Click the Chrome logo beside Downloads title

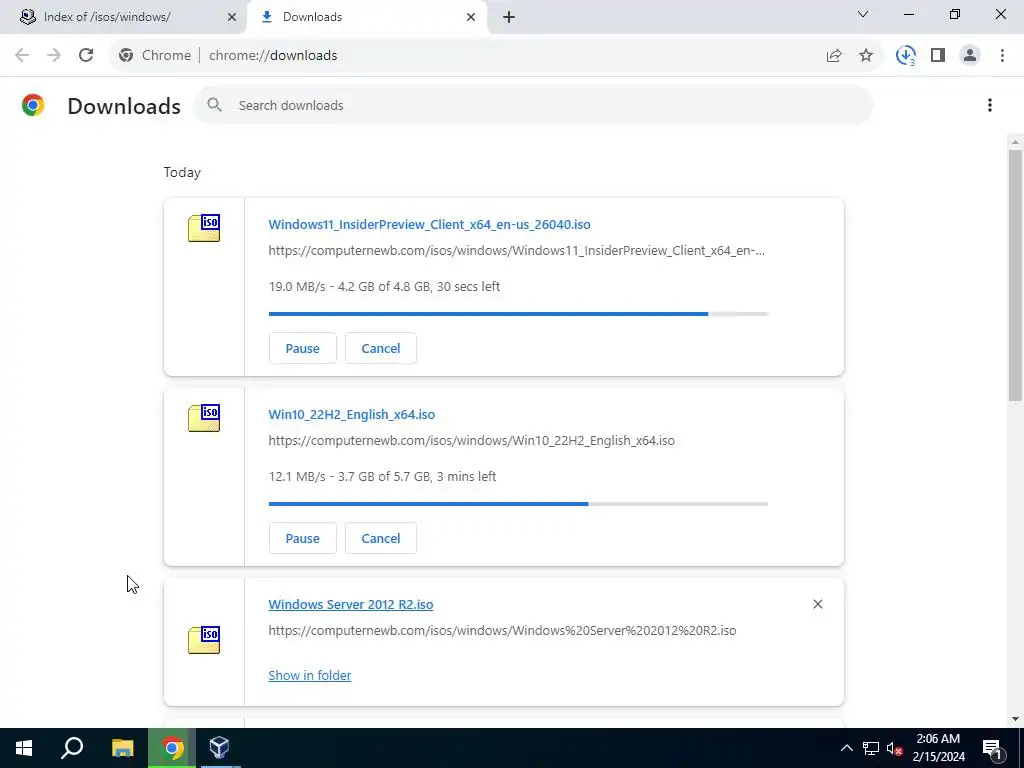[x=33, y=105]
